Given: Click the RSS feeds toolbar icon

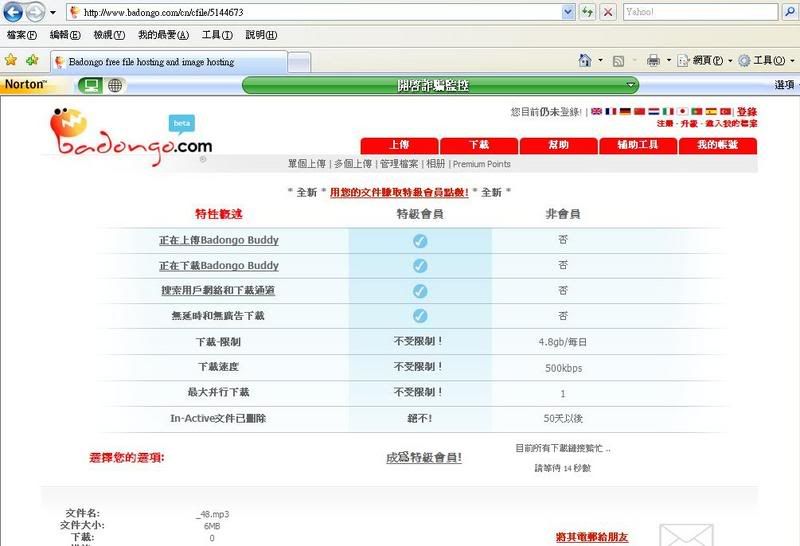Looking at the screenshot, I should click(x=618, y=61).
